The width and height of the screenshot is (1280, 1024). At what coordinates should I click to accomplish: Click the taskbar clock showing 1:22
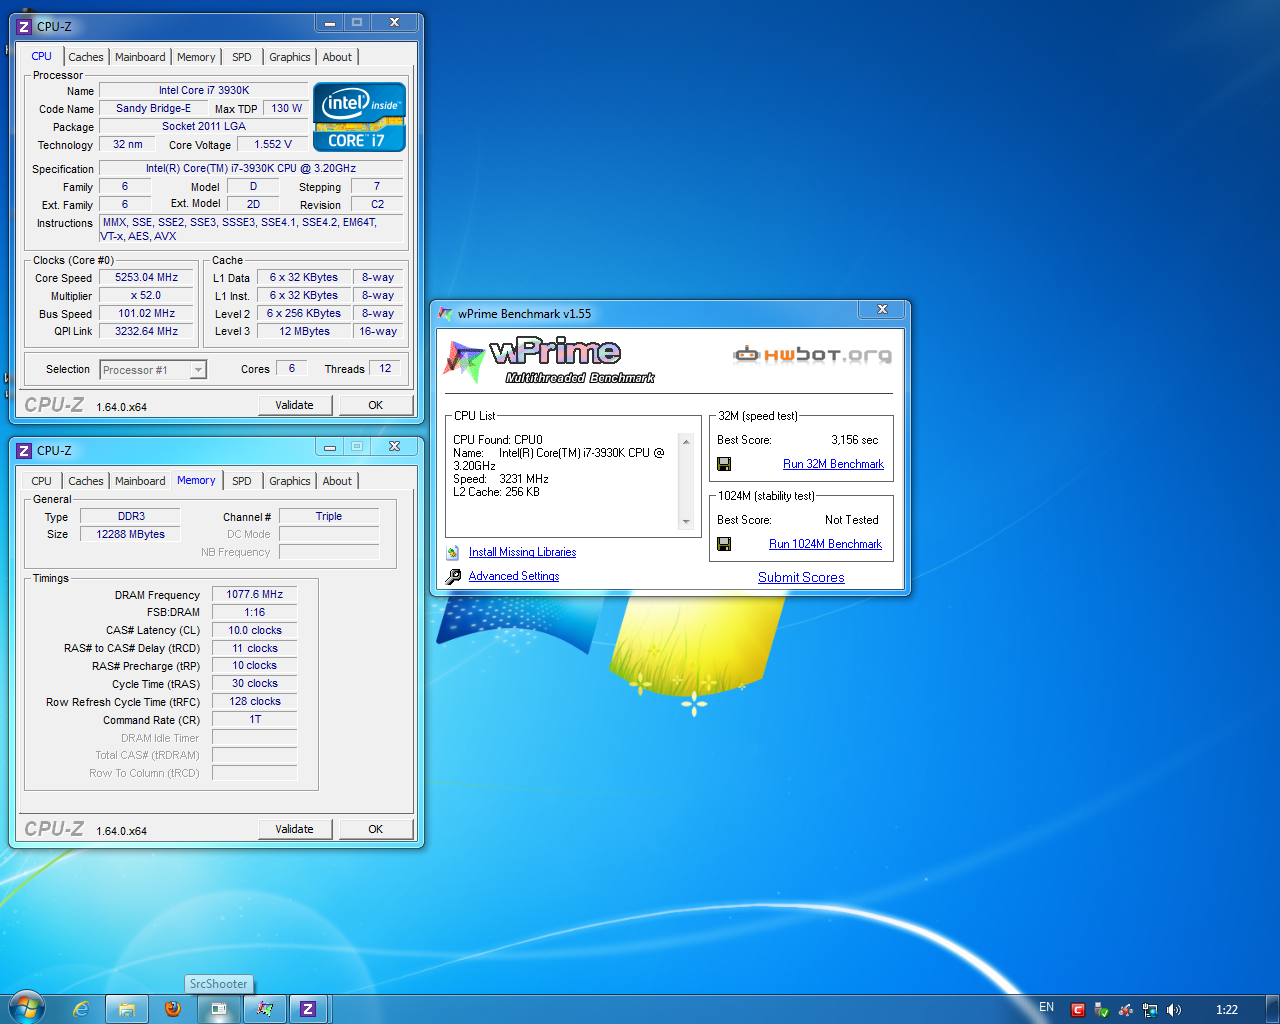[x=1227, y=1010]
